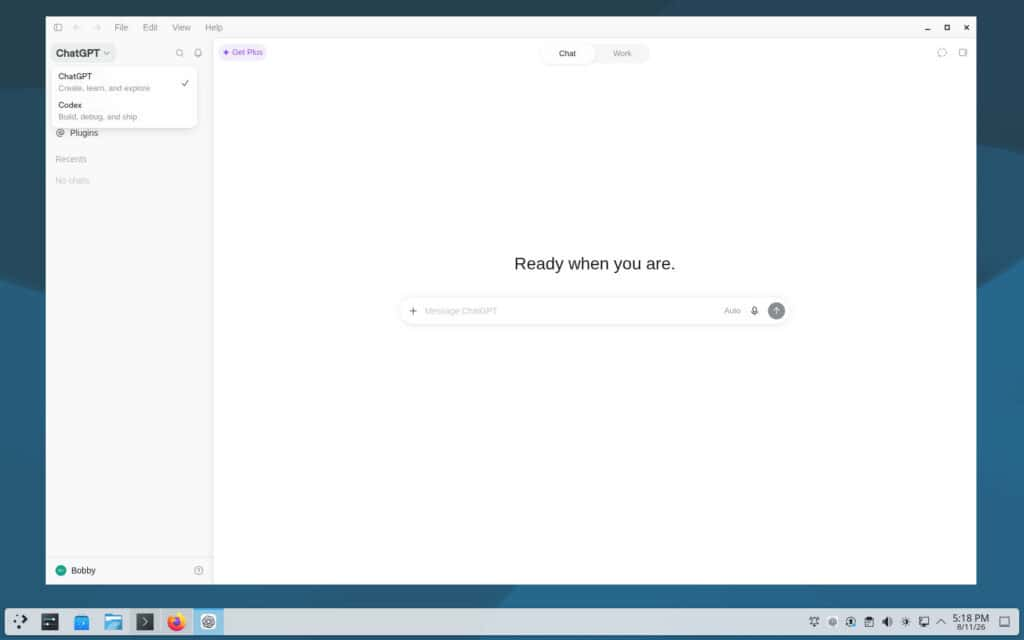1024x640 pixels.
Task: Open the Konsole terminal from taskbar
Action: (x=145, y=622)
